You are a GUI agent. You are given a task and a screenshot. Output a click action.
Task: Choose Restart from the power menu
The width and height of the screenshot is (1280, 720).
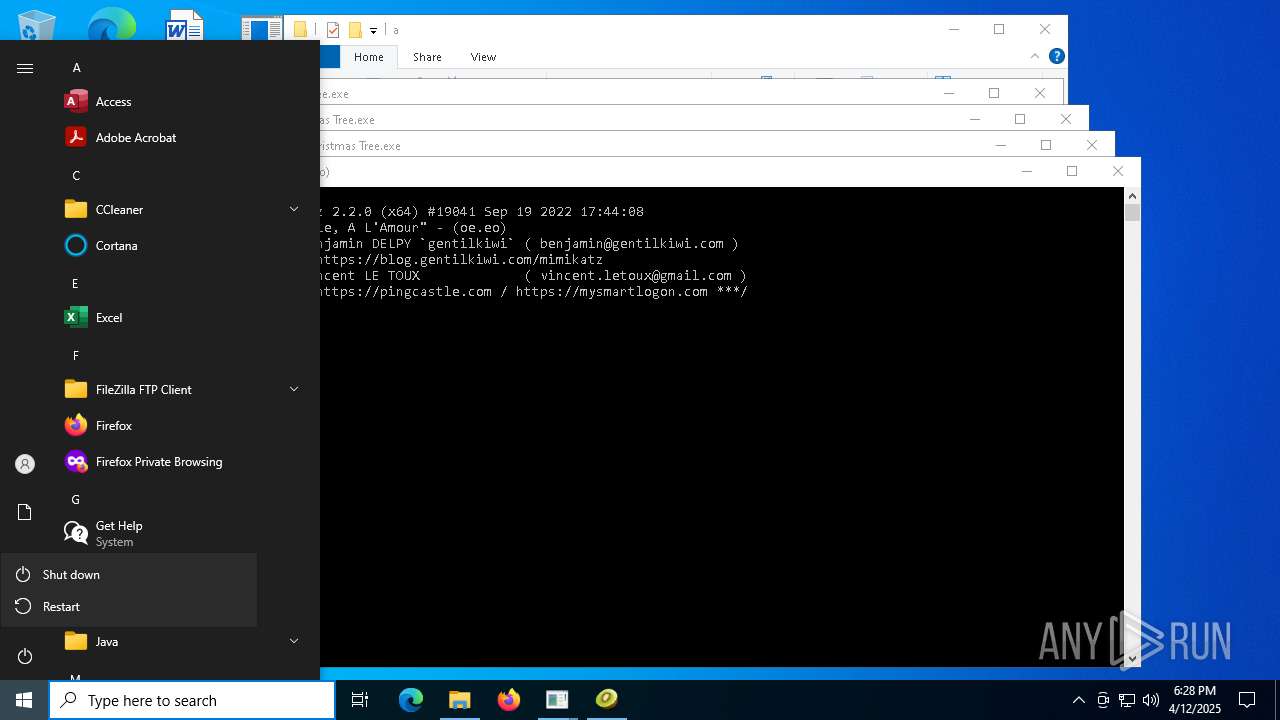coord(128,607)
